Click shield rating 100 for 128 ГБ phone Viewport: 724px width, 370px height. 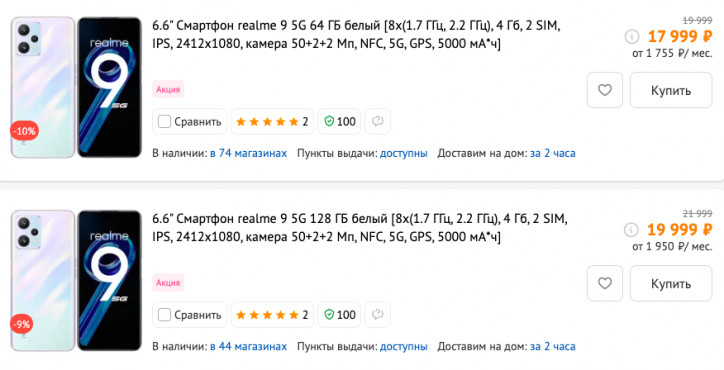pos(339,315)
